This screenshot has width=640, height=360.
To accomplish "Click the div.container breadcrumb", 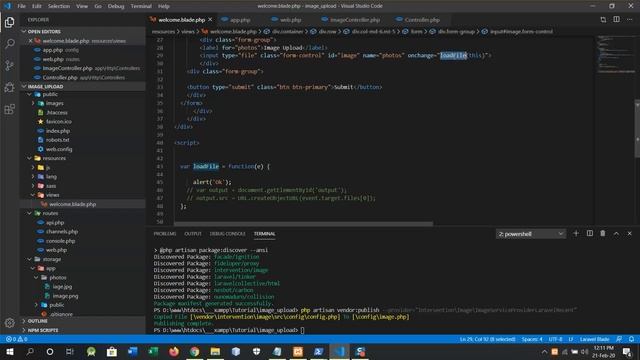I will [x=284, y=31].
